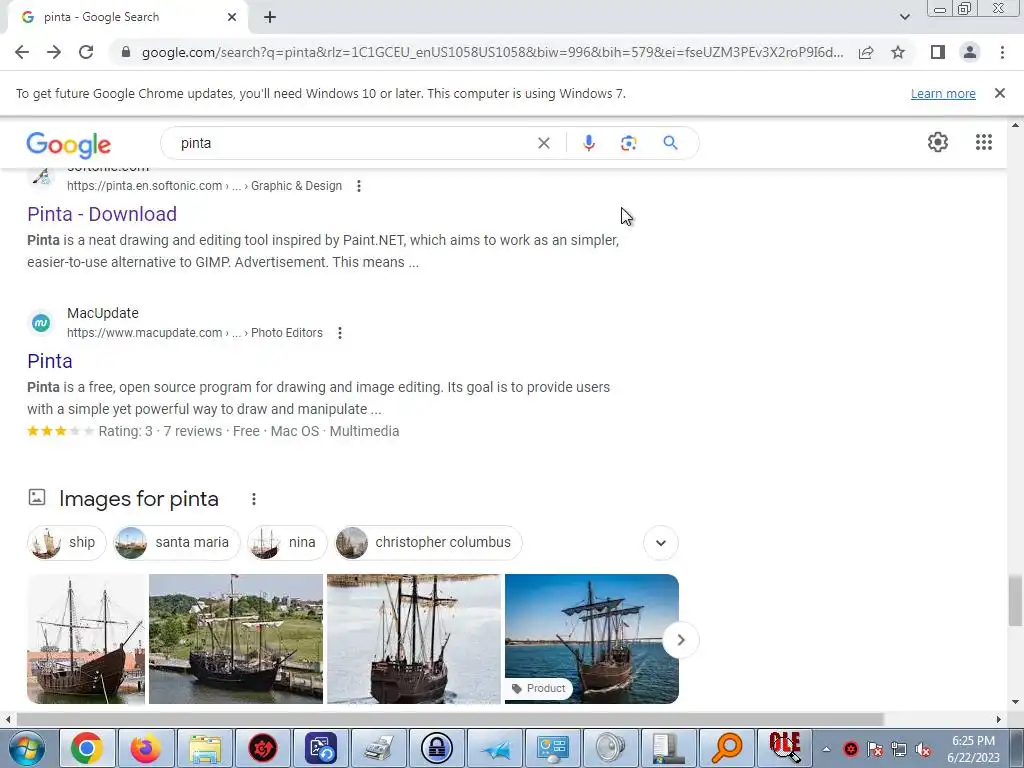Open the Pinta - Download link
Viewport: 1024px width, 768px height.
[102, 214]
